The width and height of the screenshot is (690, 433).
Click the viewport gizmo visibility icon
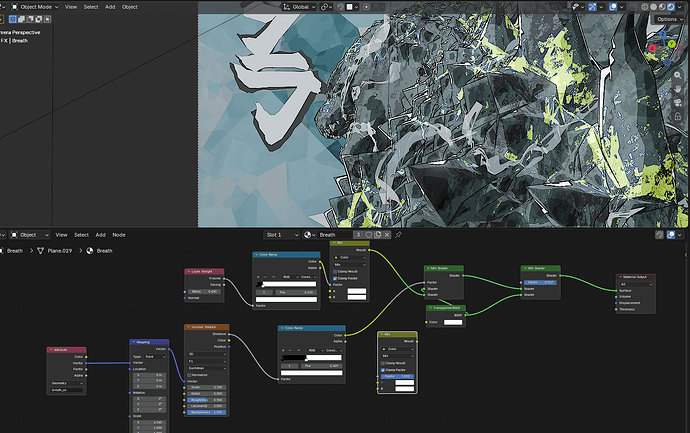[x=592, y=7]
